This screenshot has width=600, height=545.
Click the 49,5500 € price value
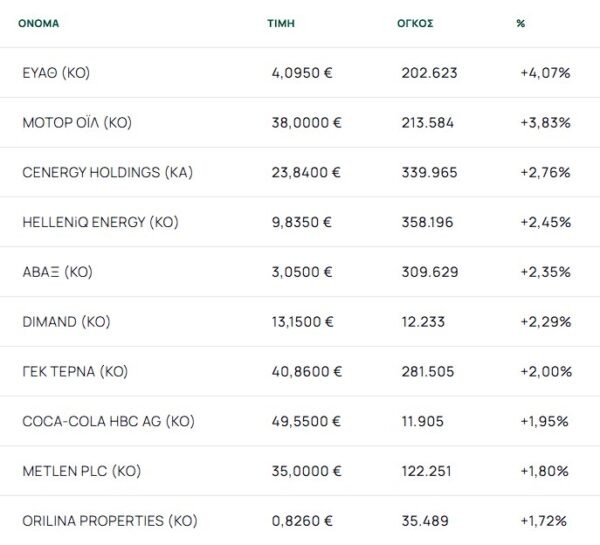[307, 421]
